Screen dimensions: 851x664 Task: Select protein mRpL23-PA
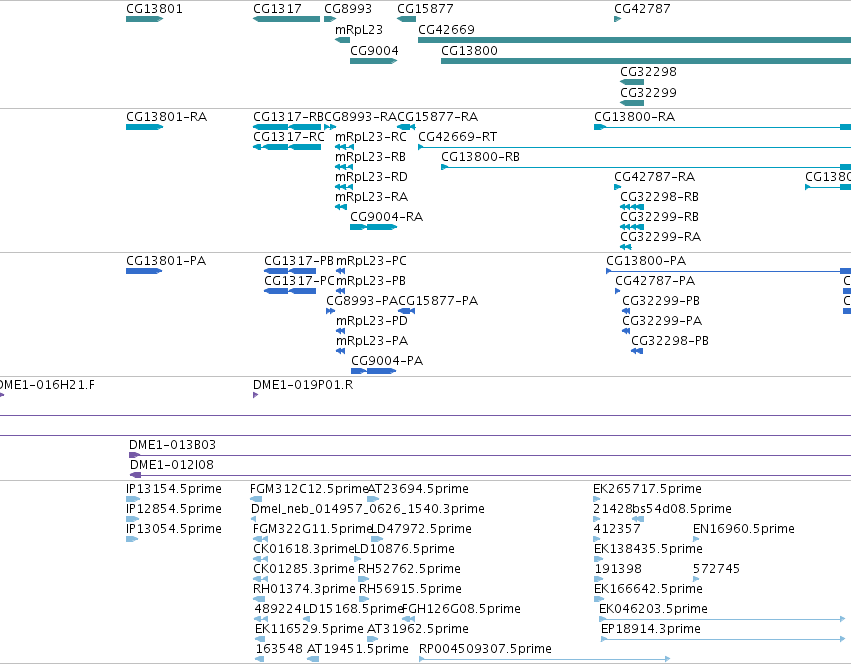coord(372,341)
